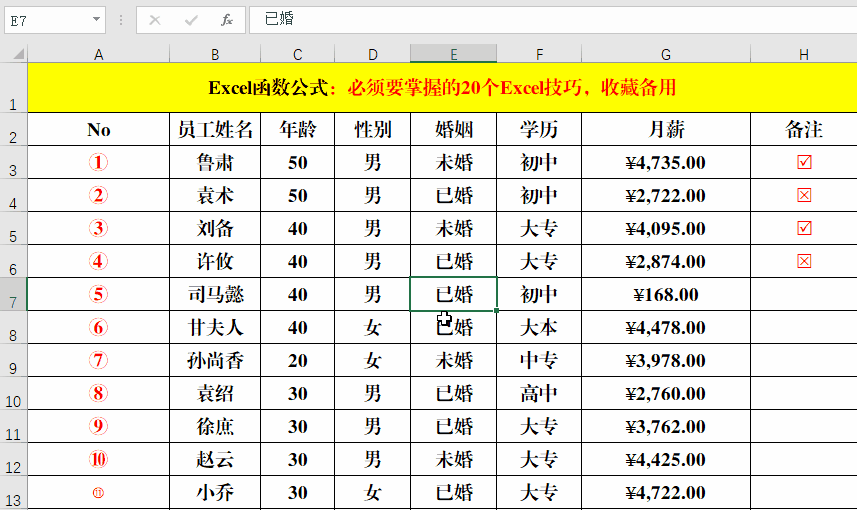Click the name cell 孙尚香
The image size is (857, 510).
215,360
